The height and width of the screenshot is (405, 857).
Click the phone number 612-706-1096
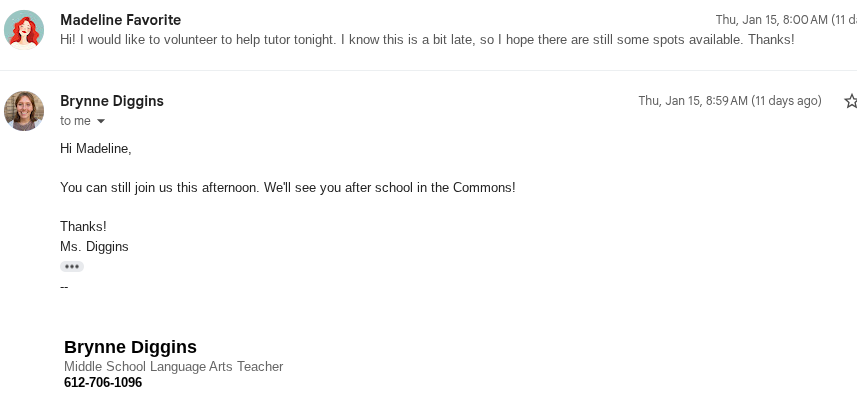tap(103, 383)
